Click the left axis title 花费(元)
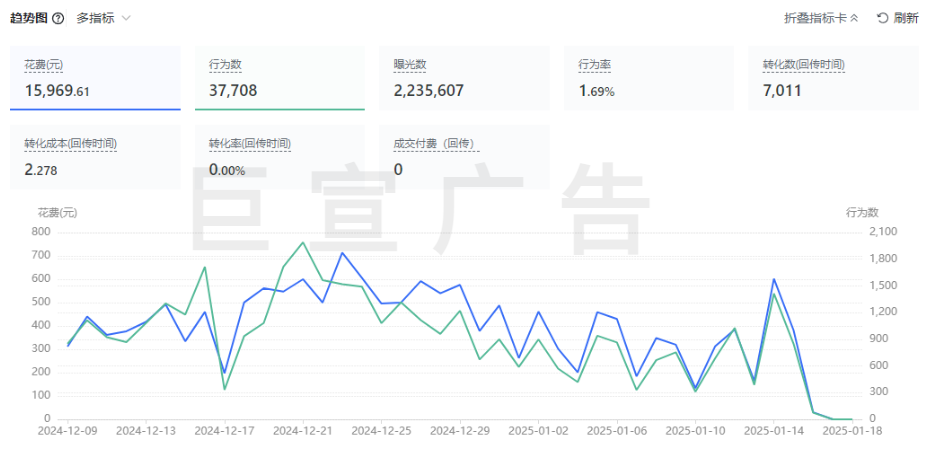 click(58, 212)
